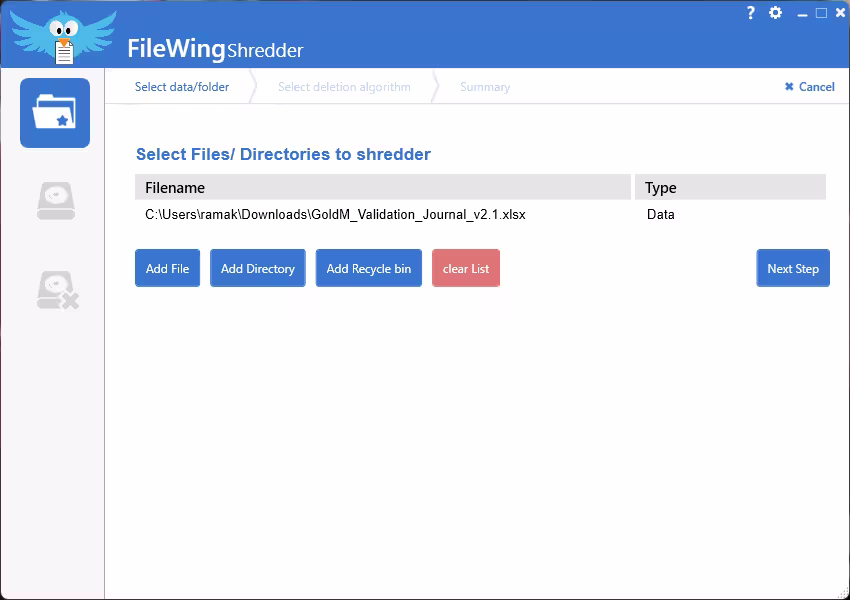Open the file/folder shredder sidebar icon
Viewport: 850px width, 600px height.
pyautogui.click(x=55, y=113)
